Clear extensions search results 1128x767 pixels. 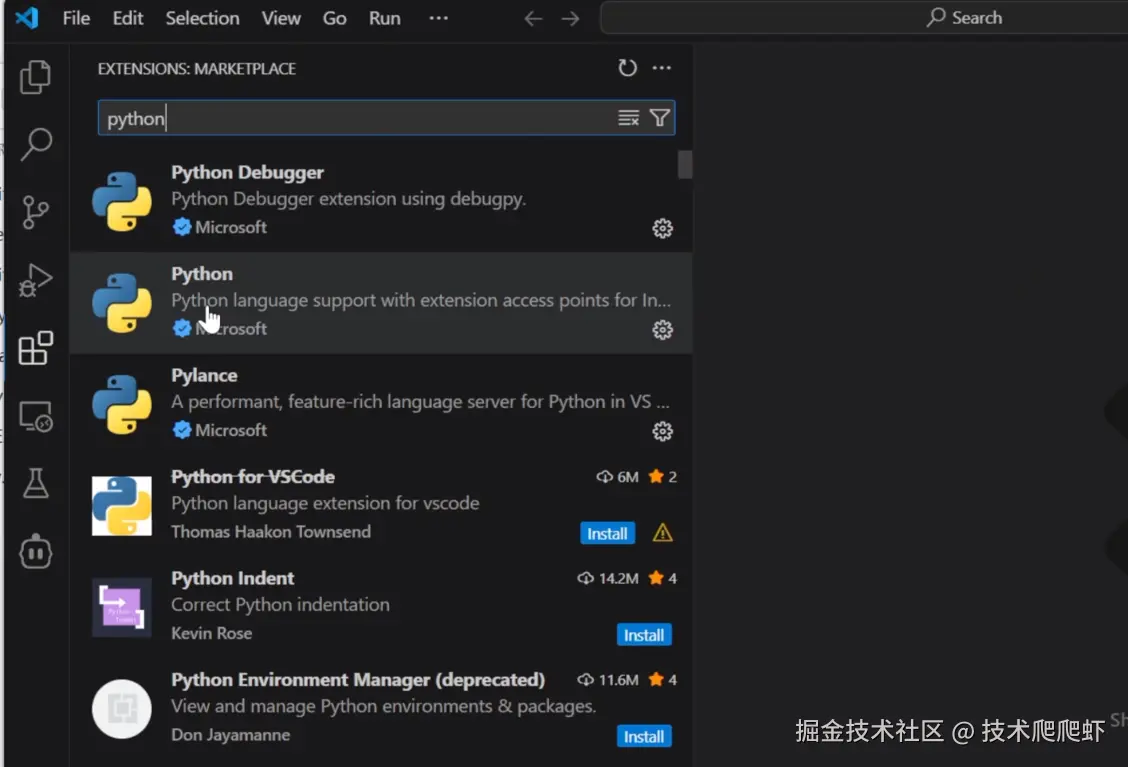pyautogui.click(x=628, y=118)
